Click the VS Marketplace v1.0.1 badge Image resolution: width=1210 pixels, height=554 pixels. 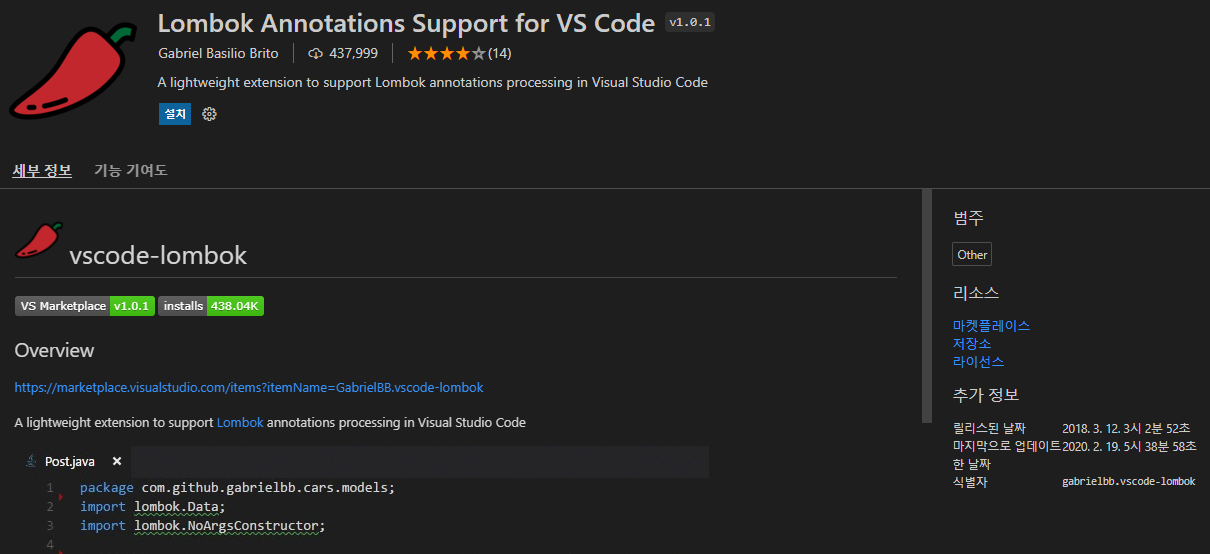[85, 306]
